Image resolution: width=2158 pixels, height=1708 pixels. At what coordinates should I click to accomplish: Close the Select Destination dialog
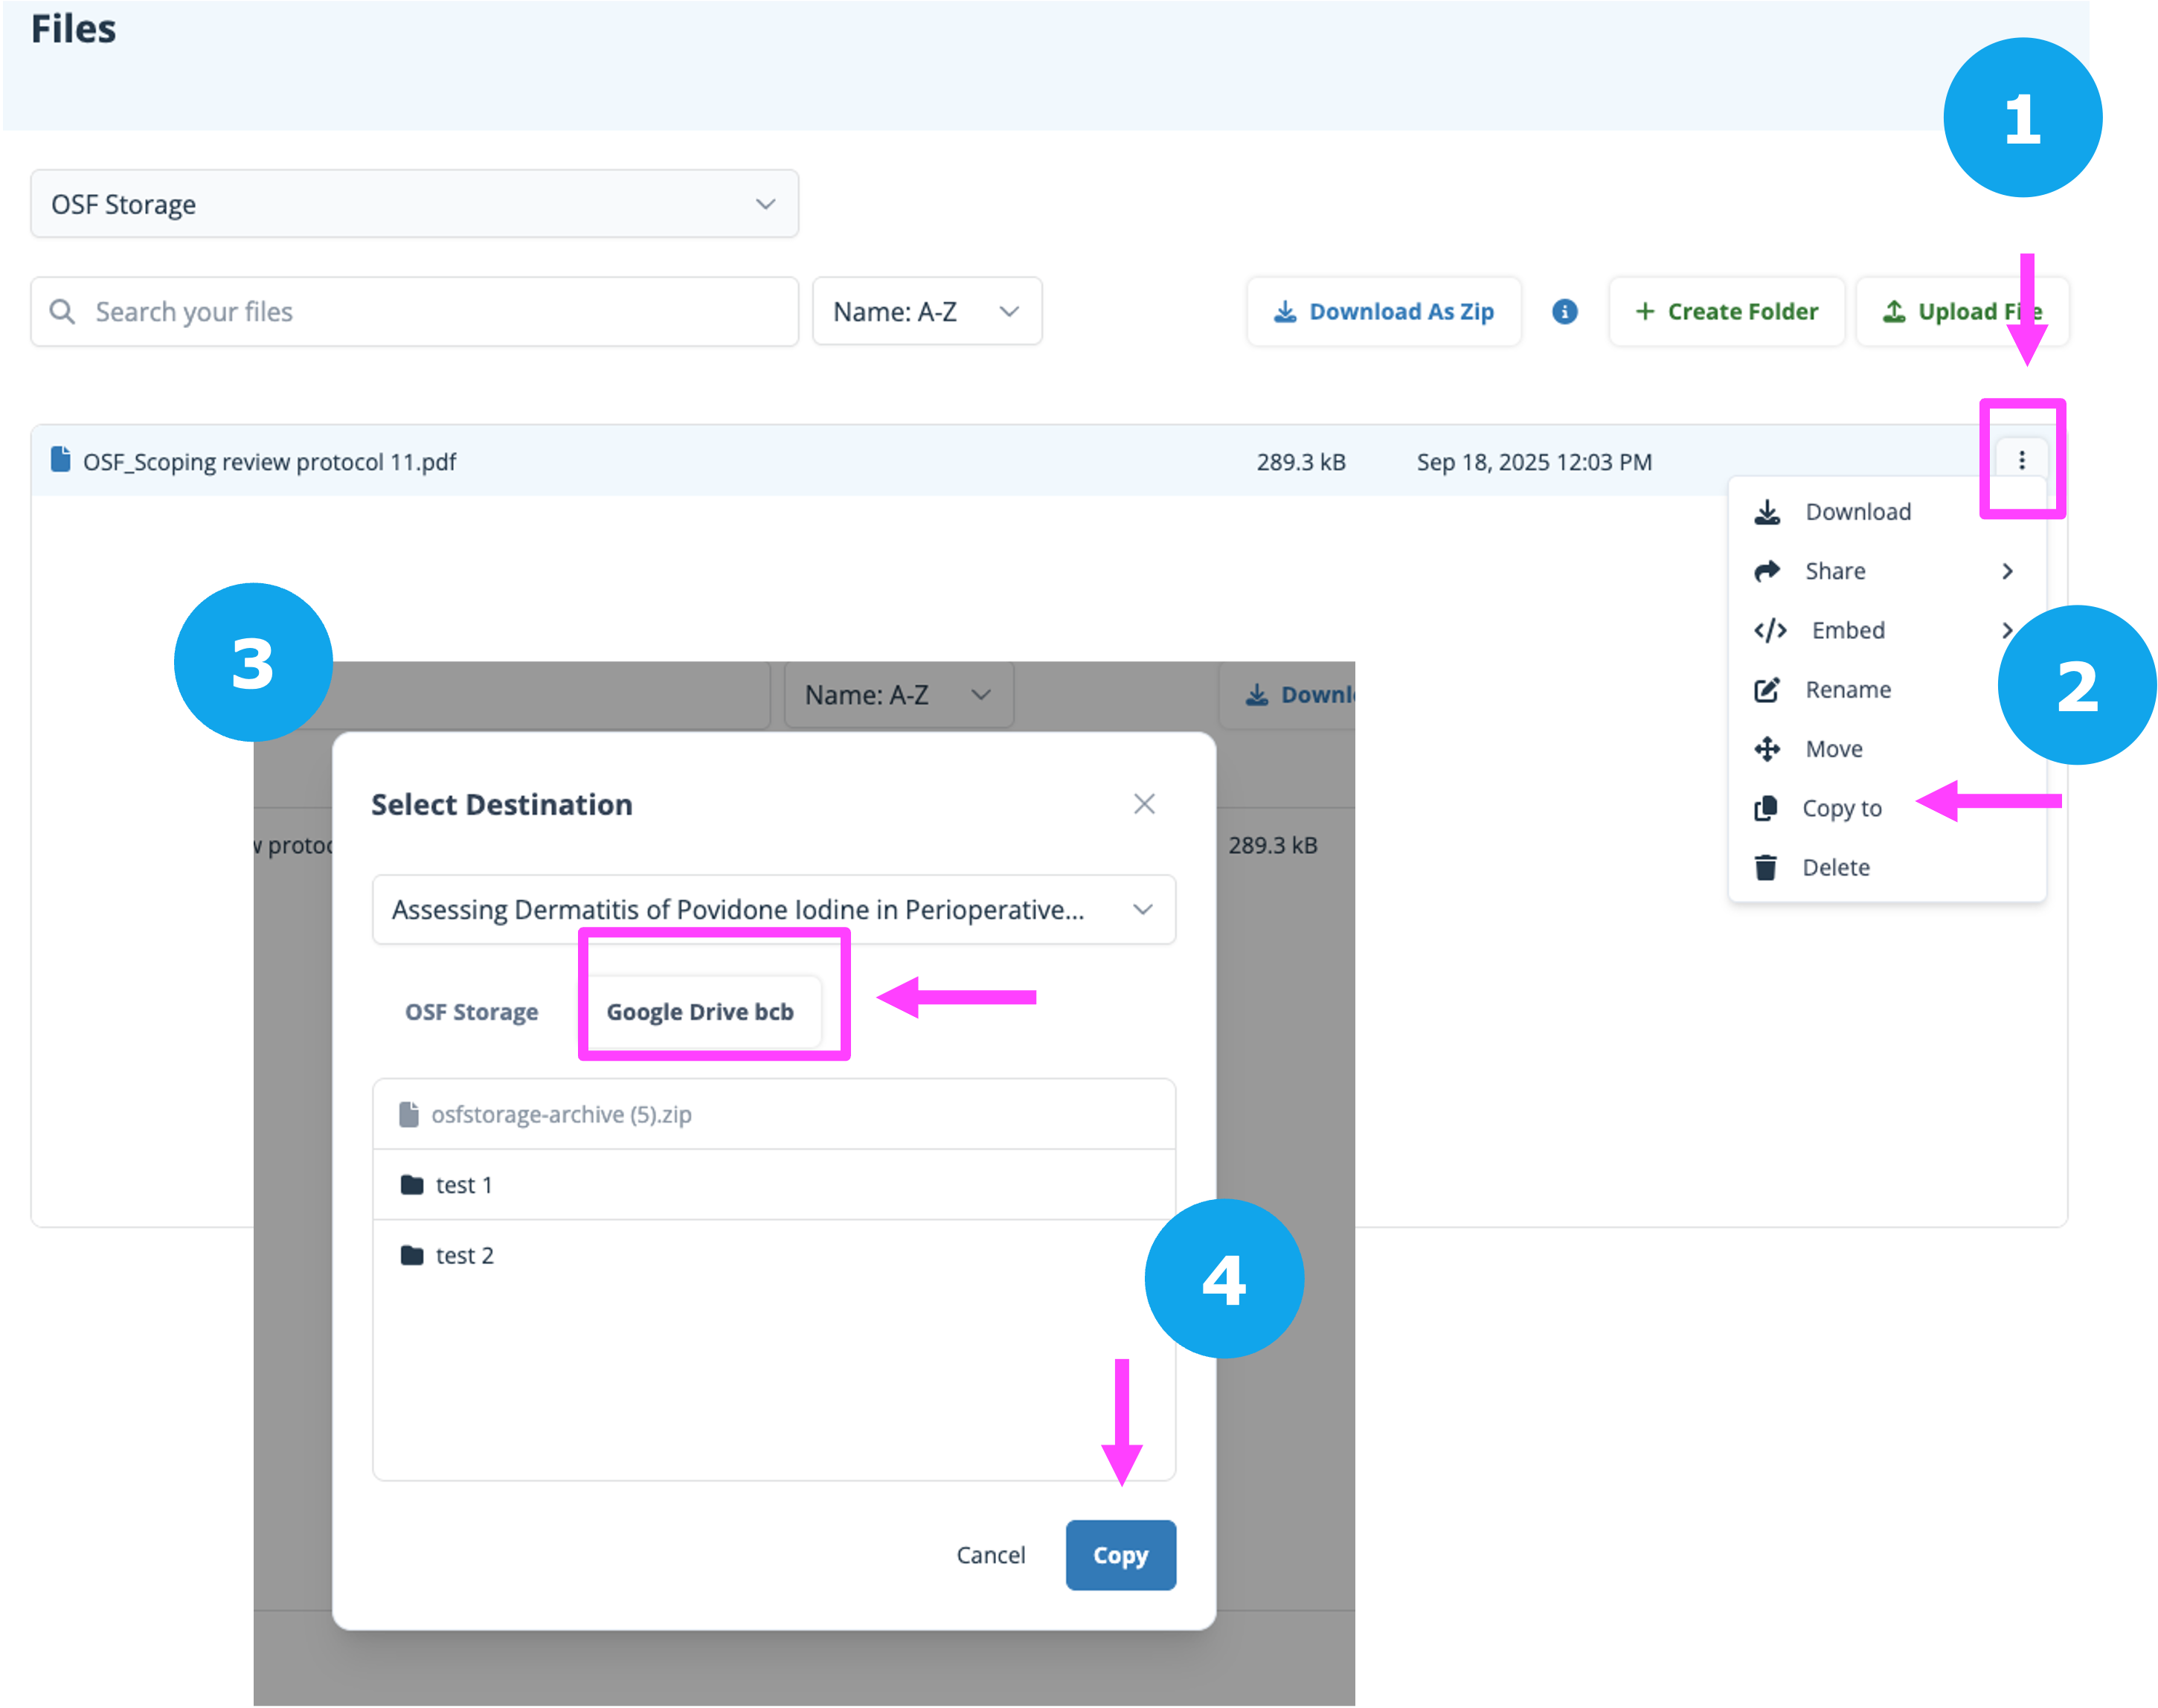click(1144, 804)
